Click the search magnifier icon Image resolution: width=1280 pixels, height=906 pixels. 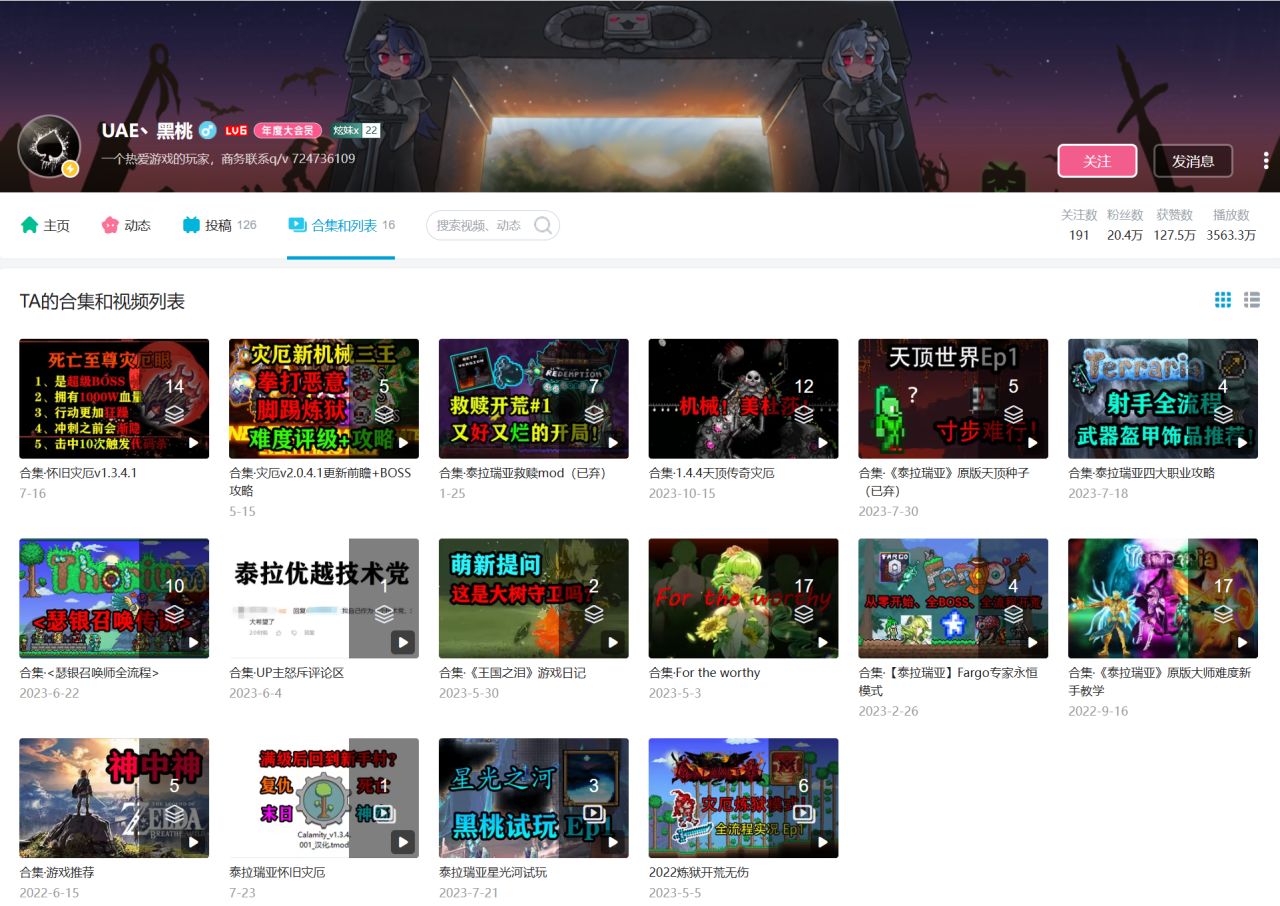tap(543, 225)
